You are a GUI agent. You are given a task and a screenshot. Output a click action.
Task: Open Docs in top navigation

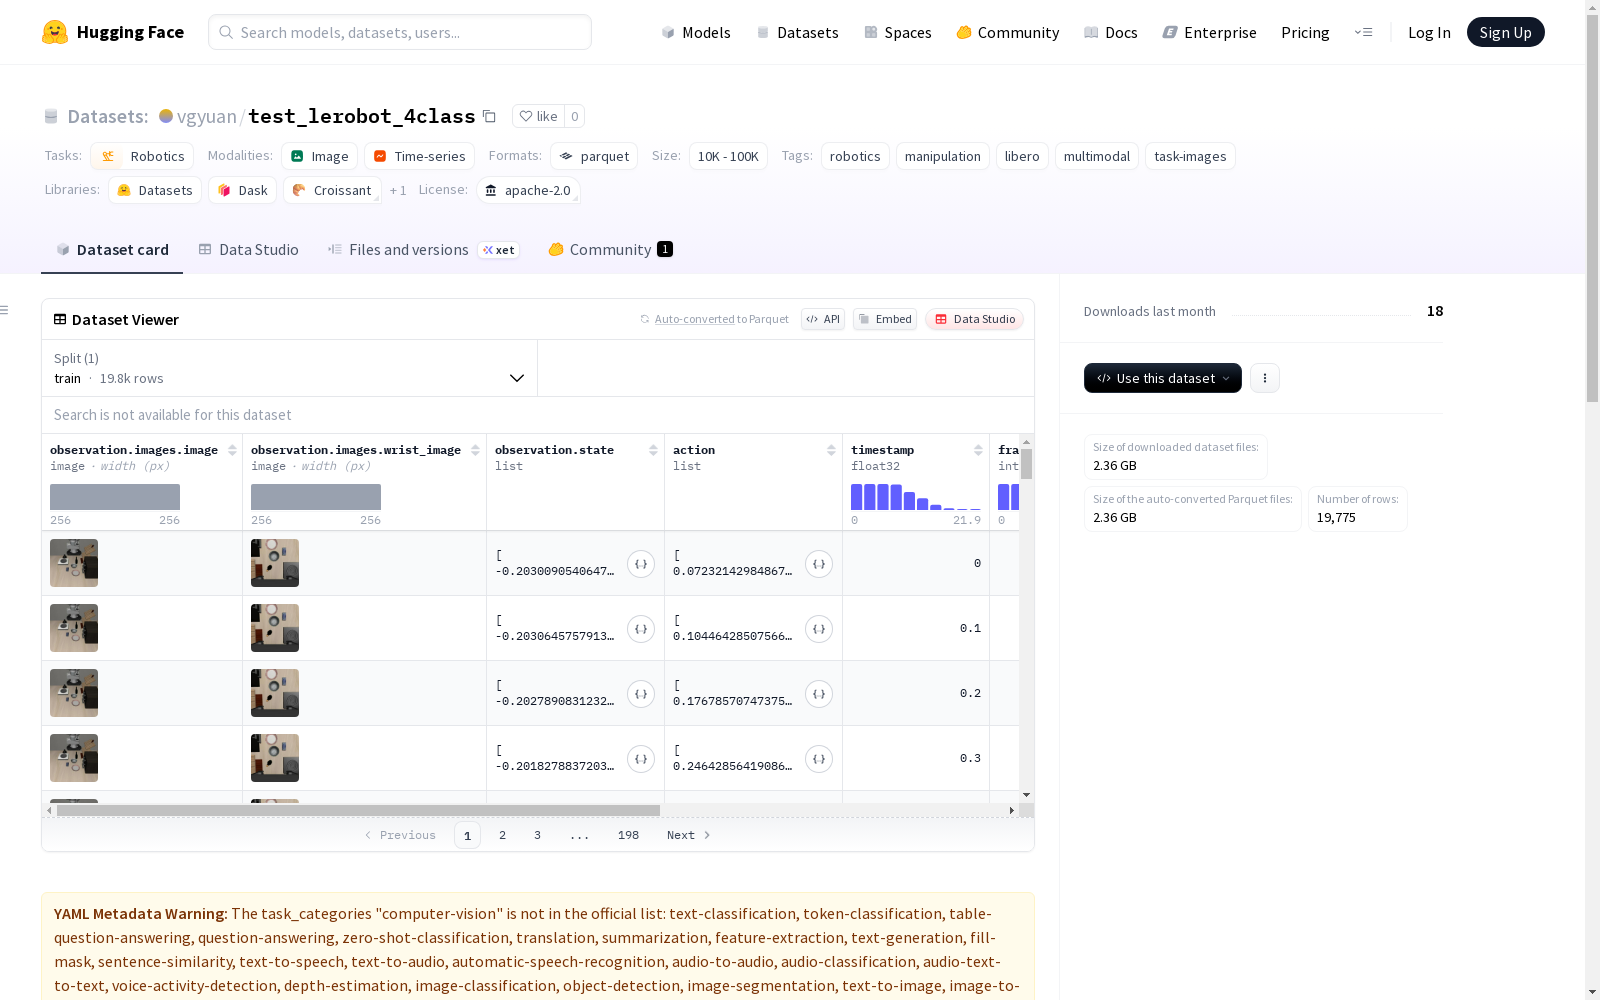pyautogui.click(x=1111, y=32)
